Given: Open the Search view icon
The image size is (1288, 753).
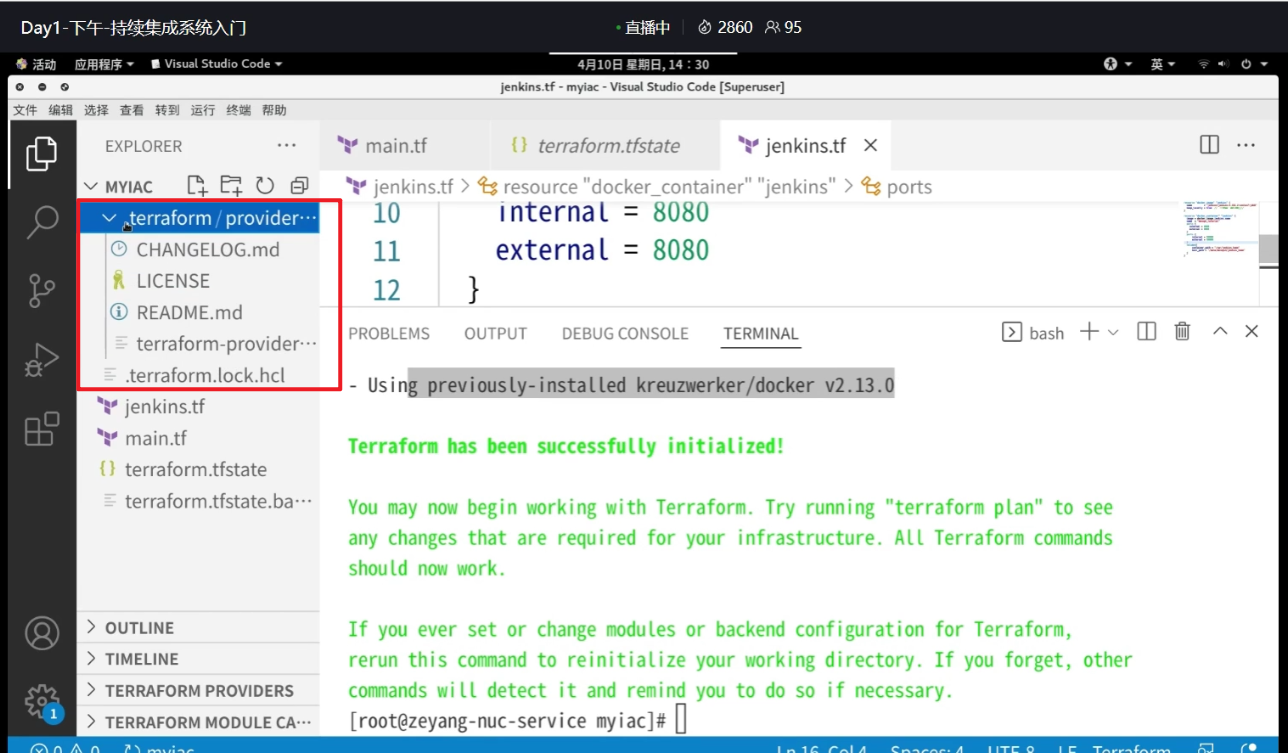Looking at the screenshot, I should (x=42, y=222).
